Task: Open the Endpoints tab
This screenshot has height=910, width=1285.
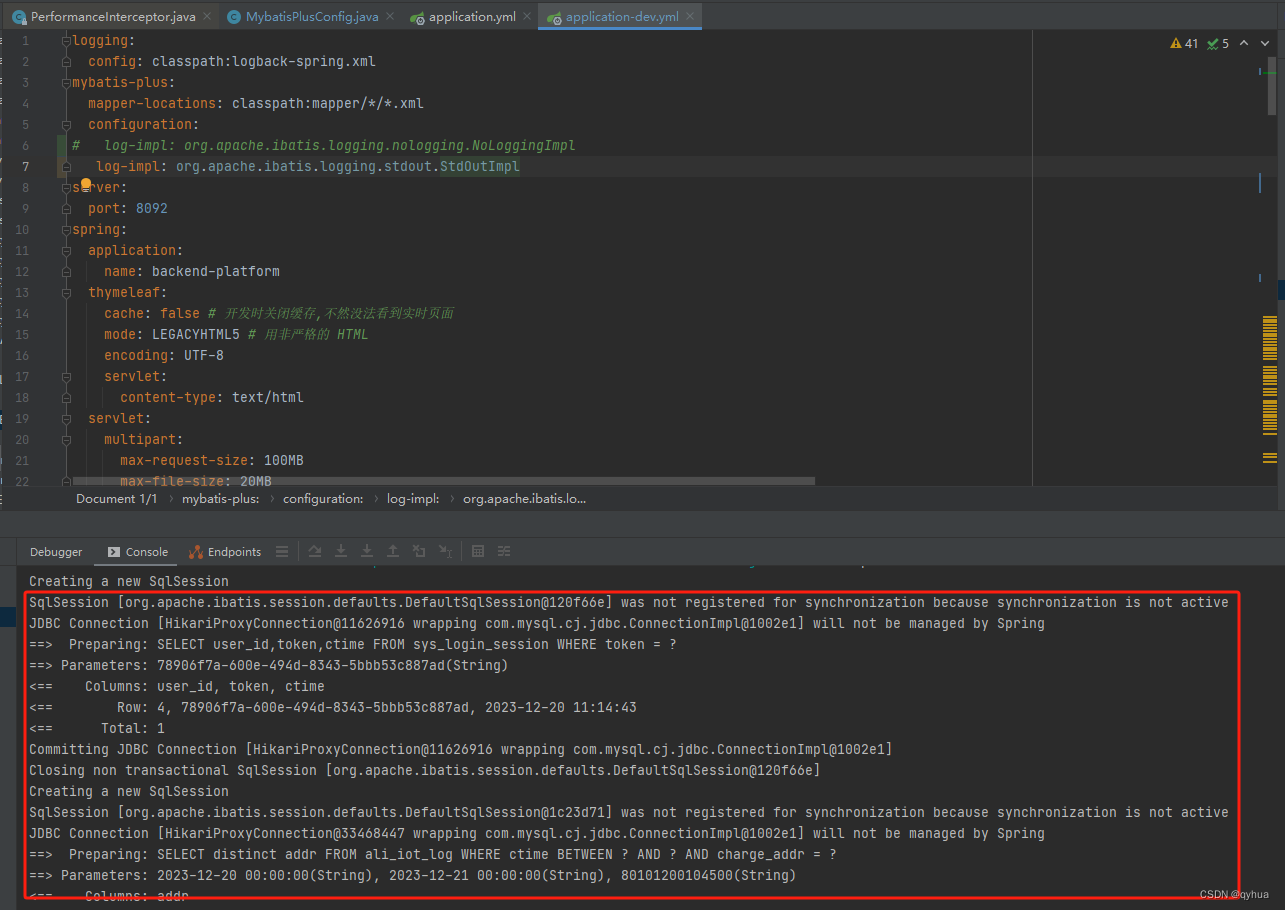Action: 224,552
